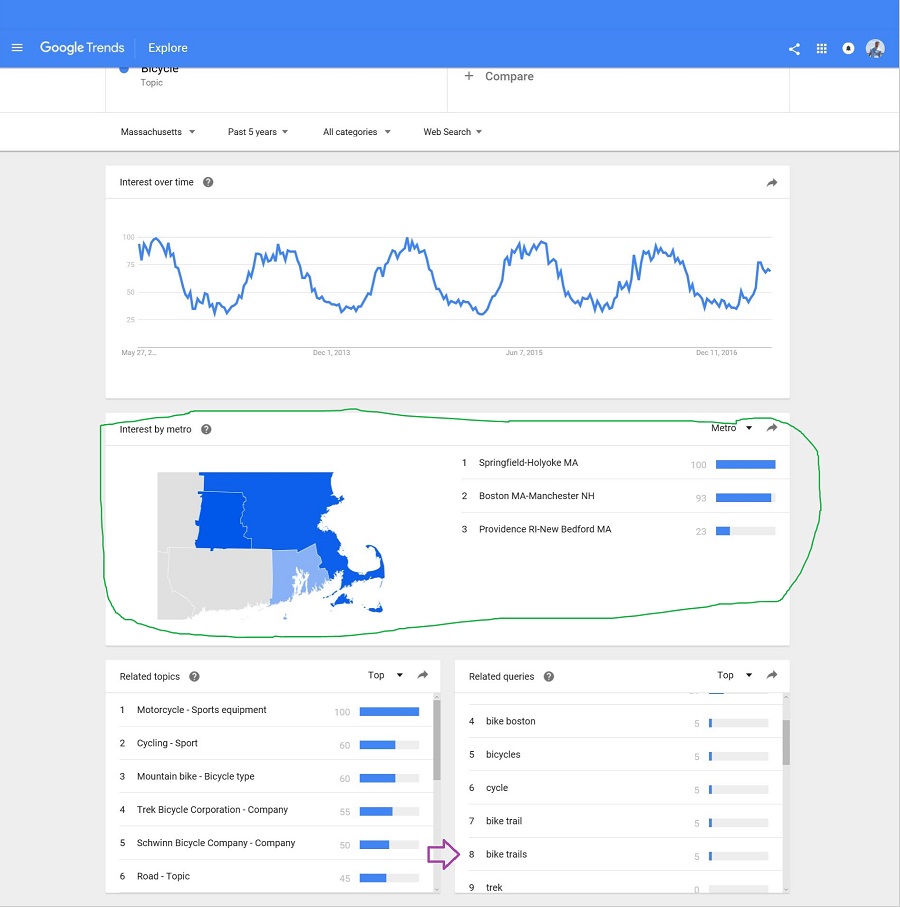
Task: Click the Bicycle topic search term
Action: [x=160, y=69]
